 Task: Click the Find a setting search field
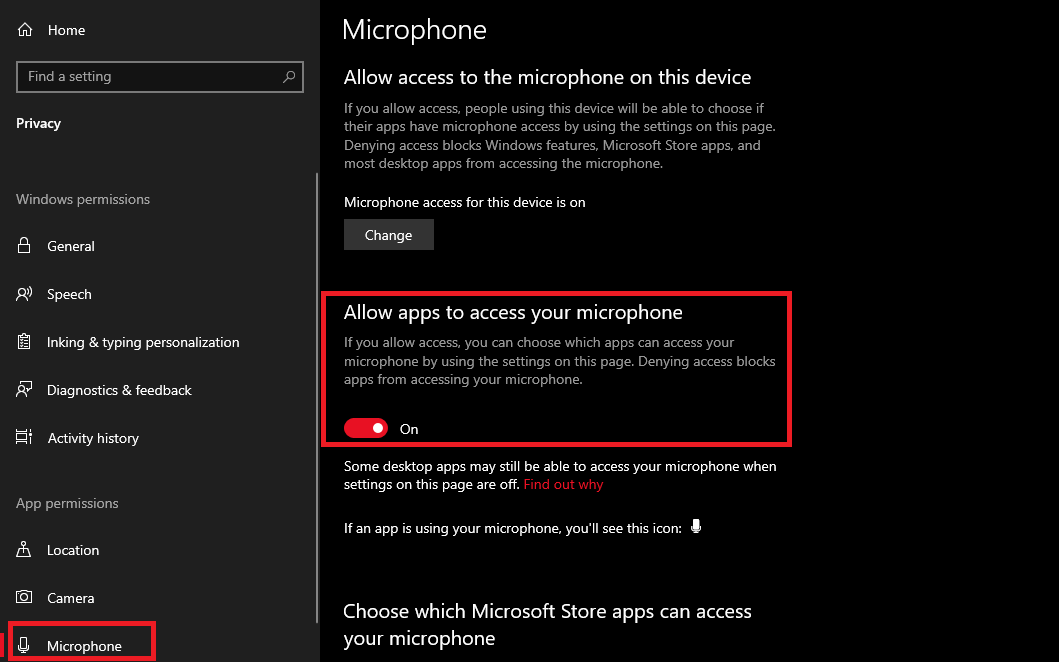(x=150, y=77)
